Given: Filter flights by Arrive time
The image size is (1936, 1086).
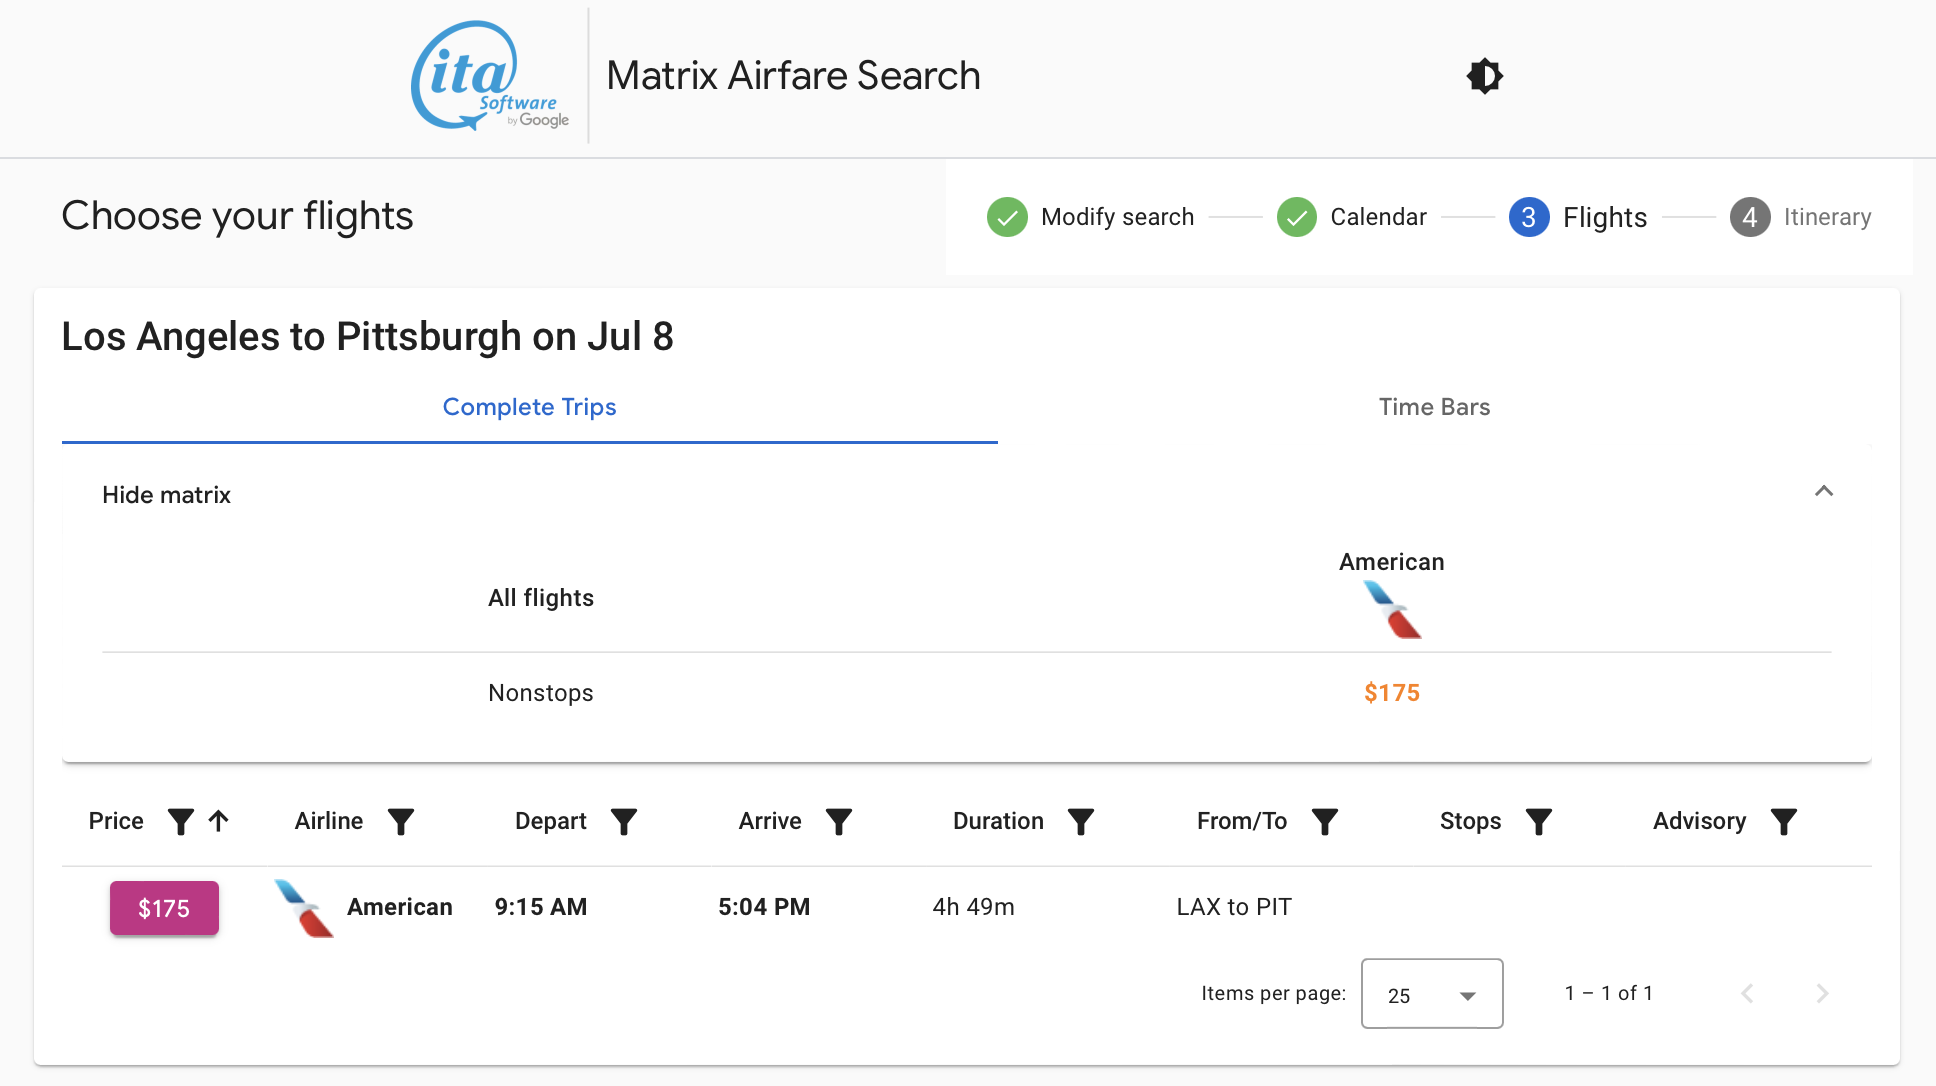Looking at the screenshot, I should coord(839,822).
